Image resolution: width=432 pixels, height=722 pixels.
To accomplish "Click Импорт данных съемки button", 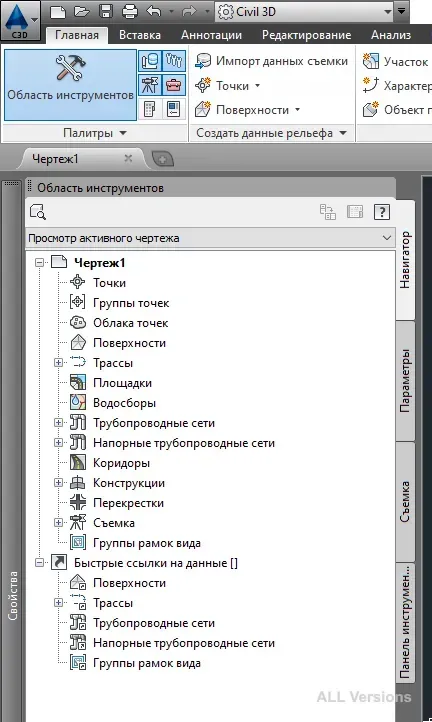I will pyautogui.click(x=271, y=61).
